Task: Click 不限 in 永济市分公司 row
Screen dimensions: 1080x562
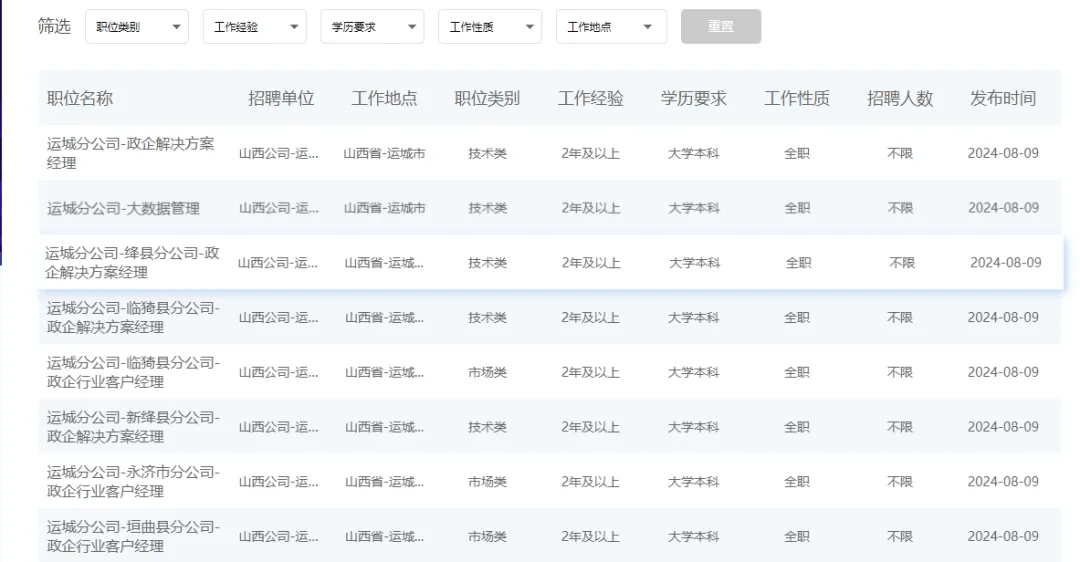Action: pos(900,482)
